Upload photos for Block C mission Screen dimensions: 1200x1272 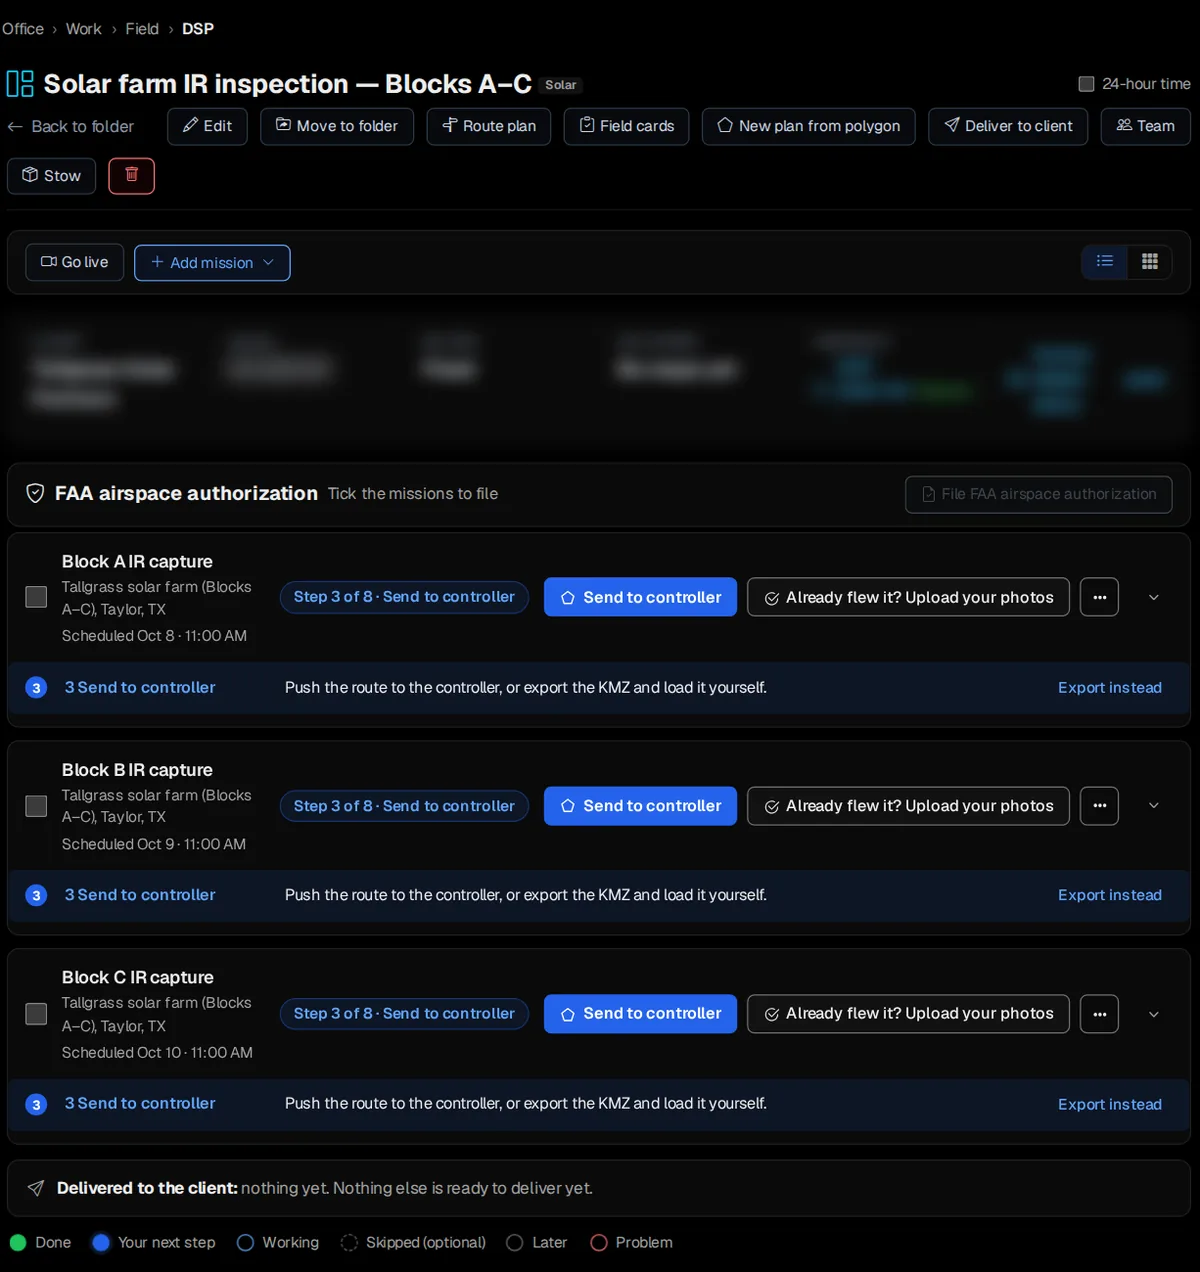coord(908,1014)
